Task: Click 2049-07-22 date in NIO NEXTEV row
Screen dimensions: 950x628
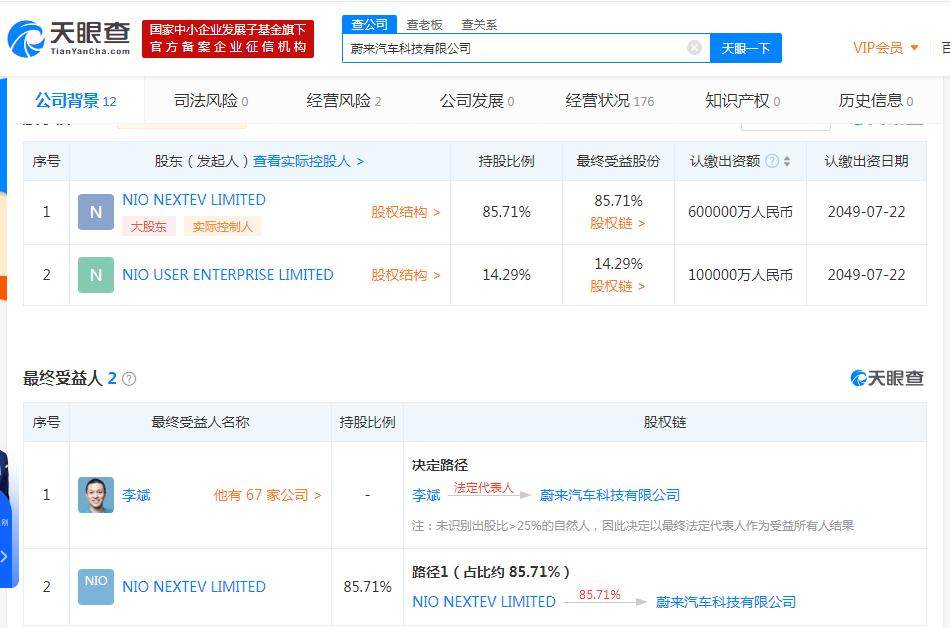Action: click(x=866, y=212)
